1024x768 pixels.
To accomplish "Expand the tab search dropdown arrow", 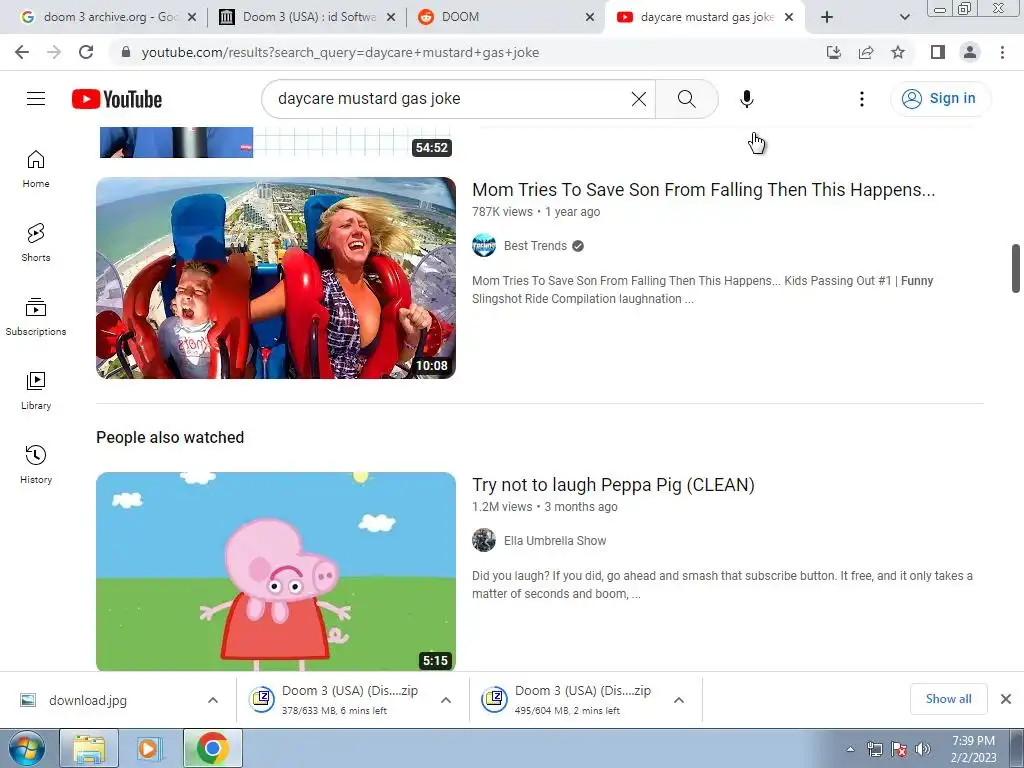I will [904, 17].
